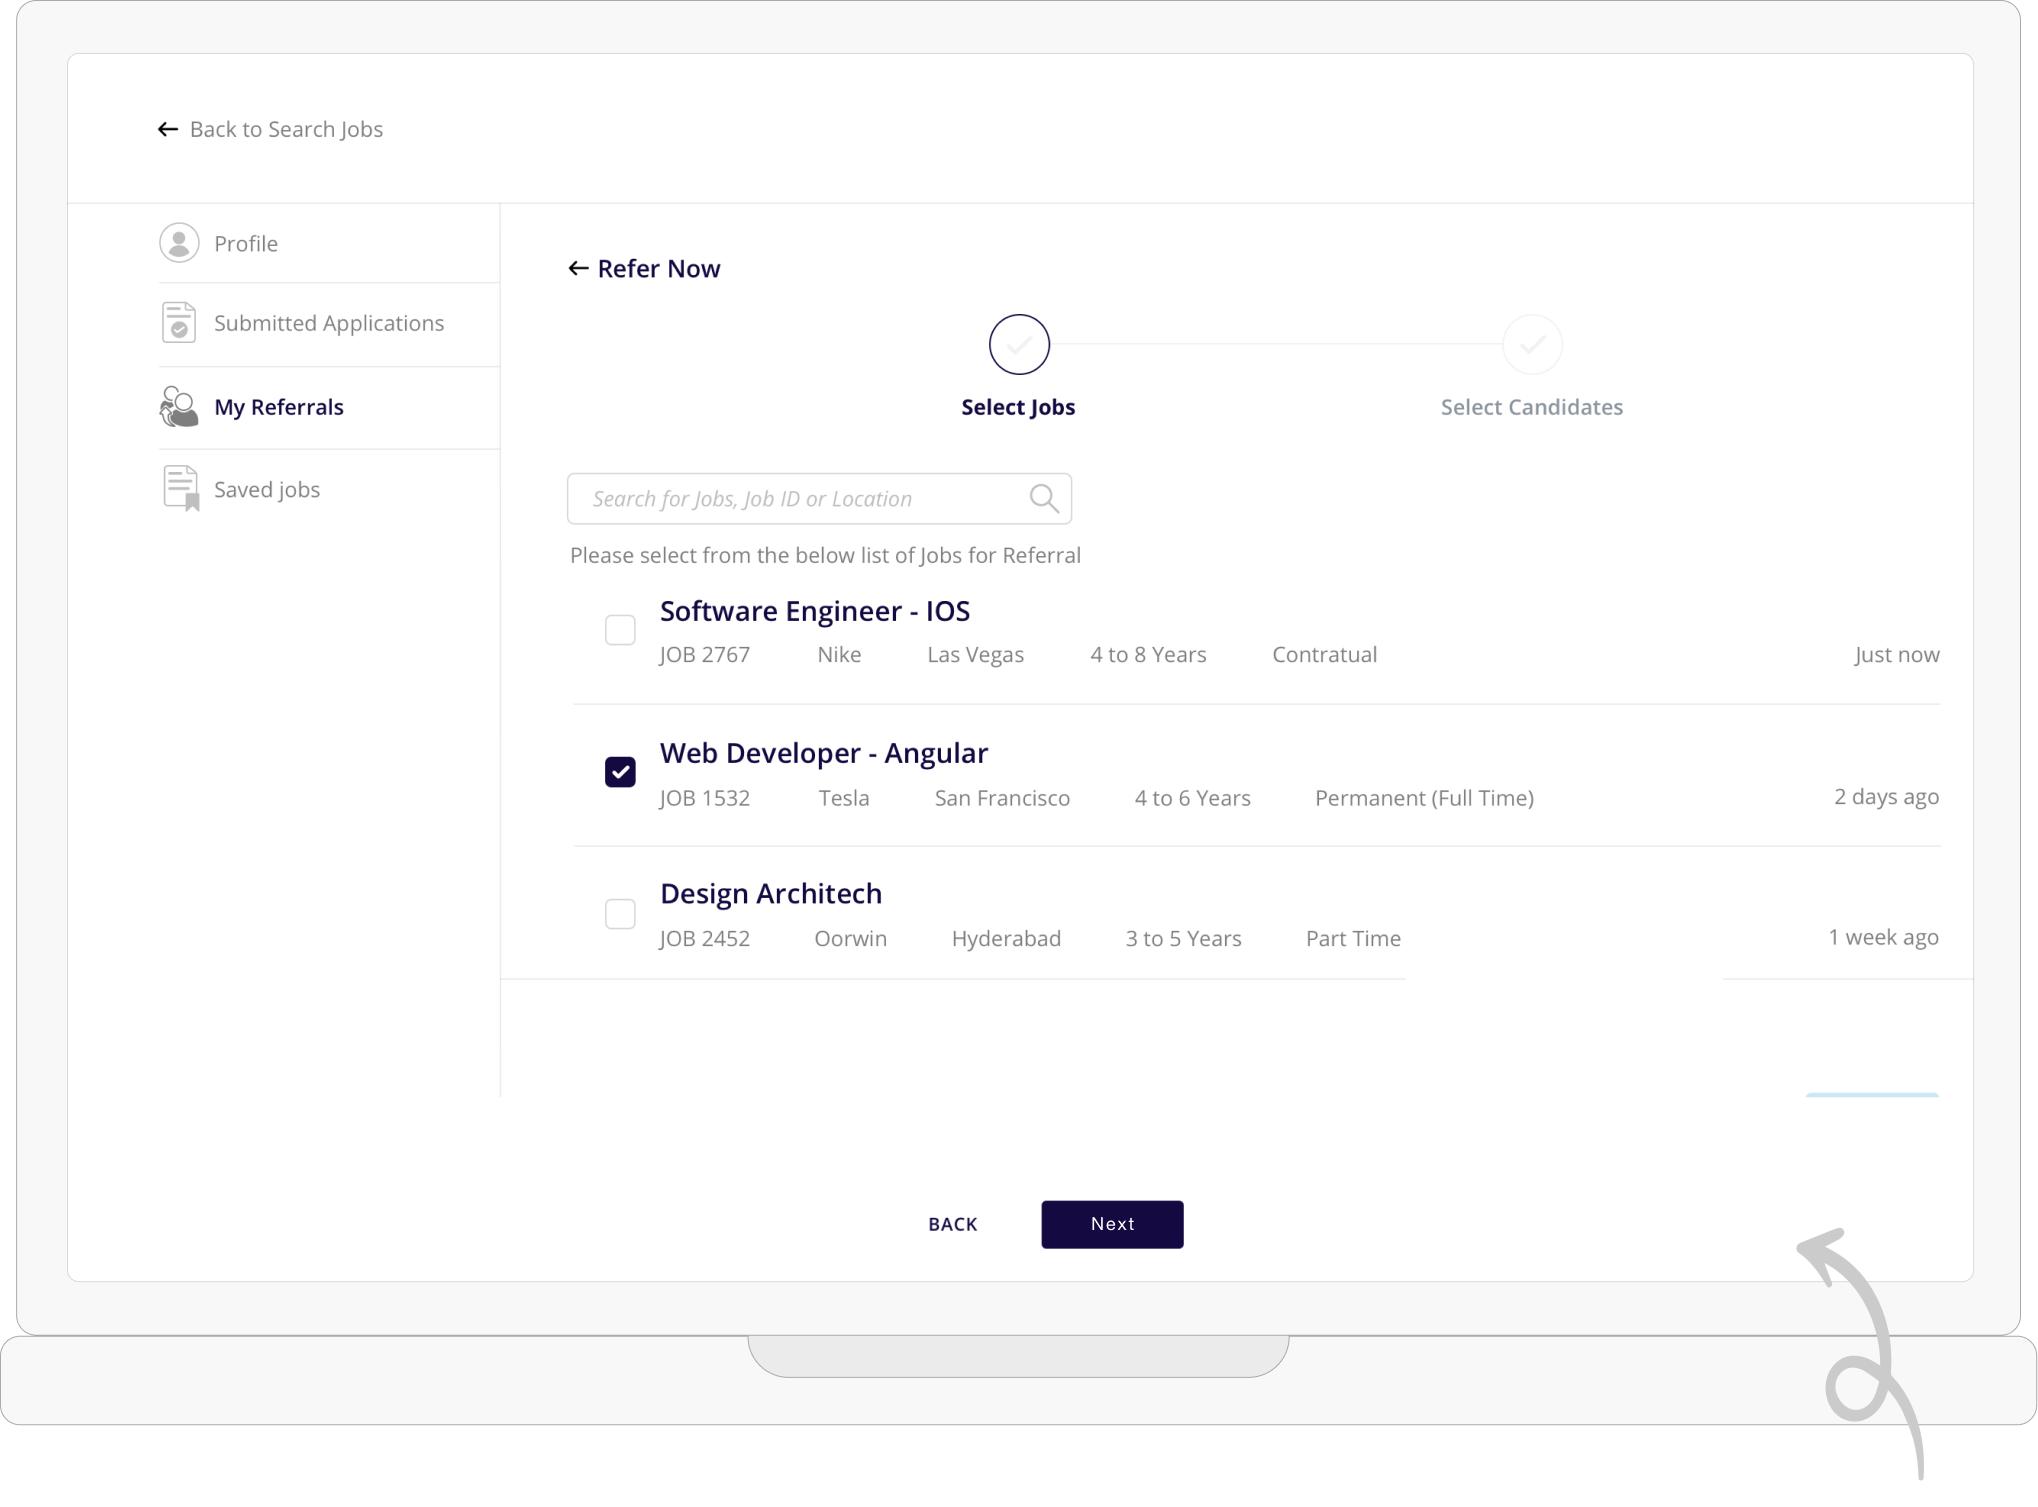Click the Select Candidates step circle
2038x1507 pixels.
coord(1532,345)
